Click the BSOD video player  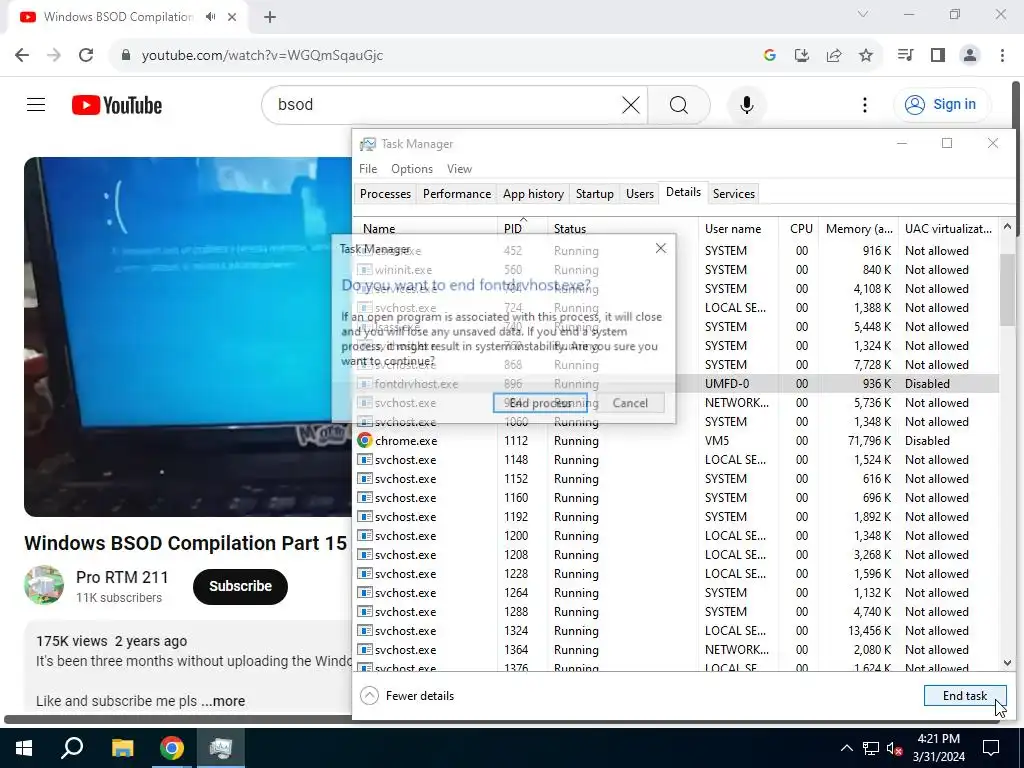pos(188,336)
